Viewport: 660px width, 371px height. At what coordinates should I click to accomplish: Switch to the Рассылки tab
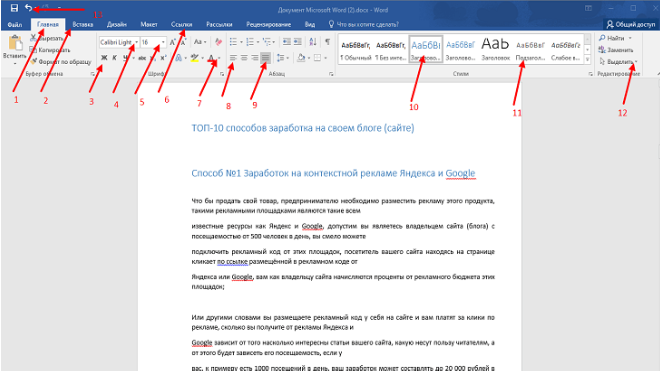[219, 24]
